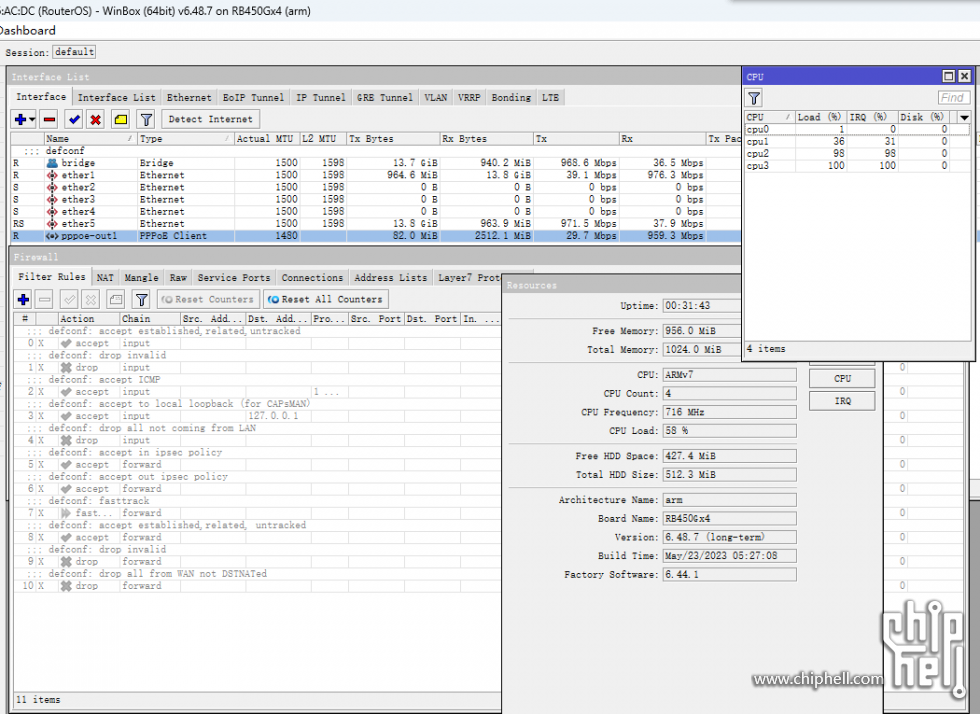The image size is (980, 714).
Task: Click the Comment icon in Firewall toolbar
Action: [116, 299]
